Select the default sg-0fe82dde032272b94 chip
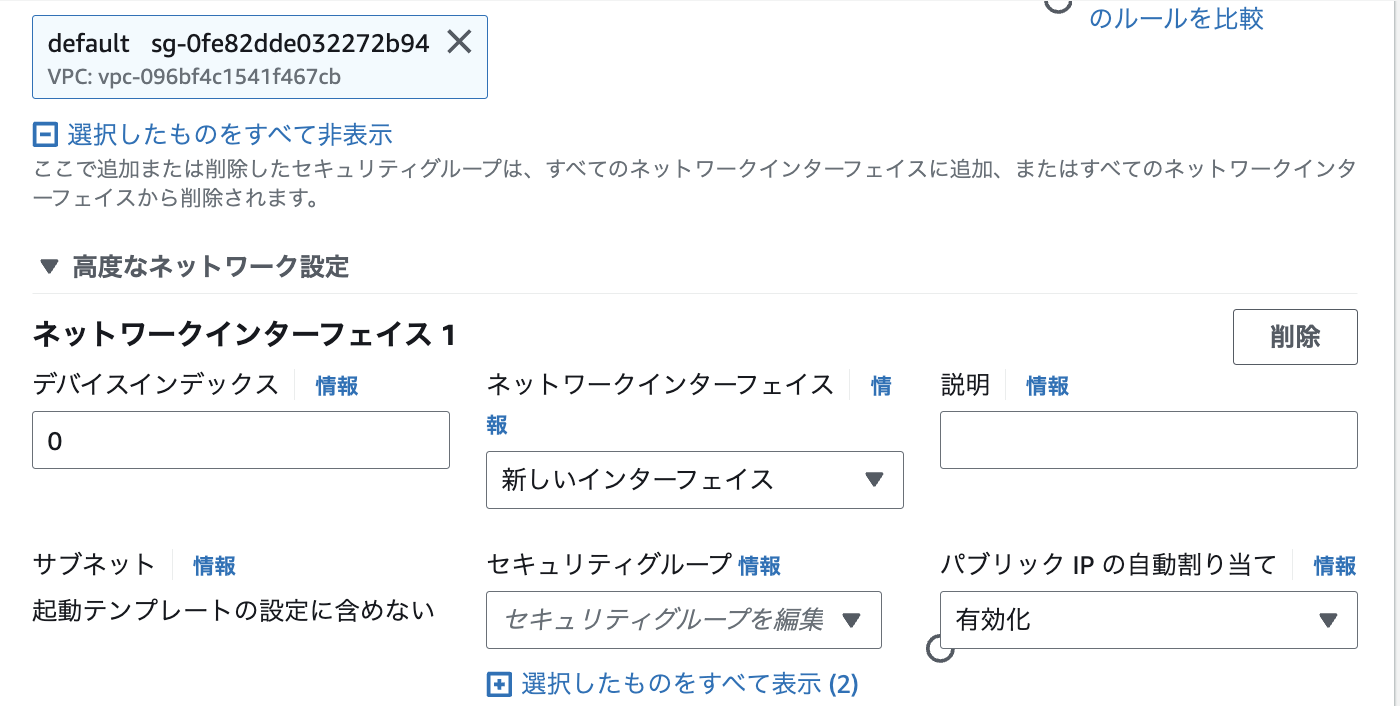Screen dimensions: 1400x706 coord(238,56)
